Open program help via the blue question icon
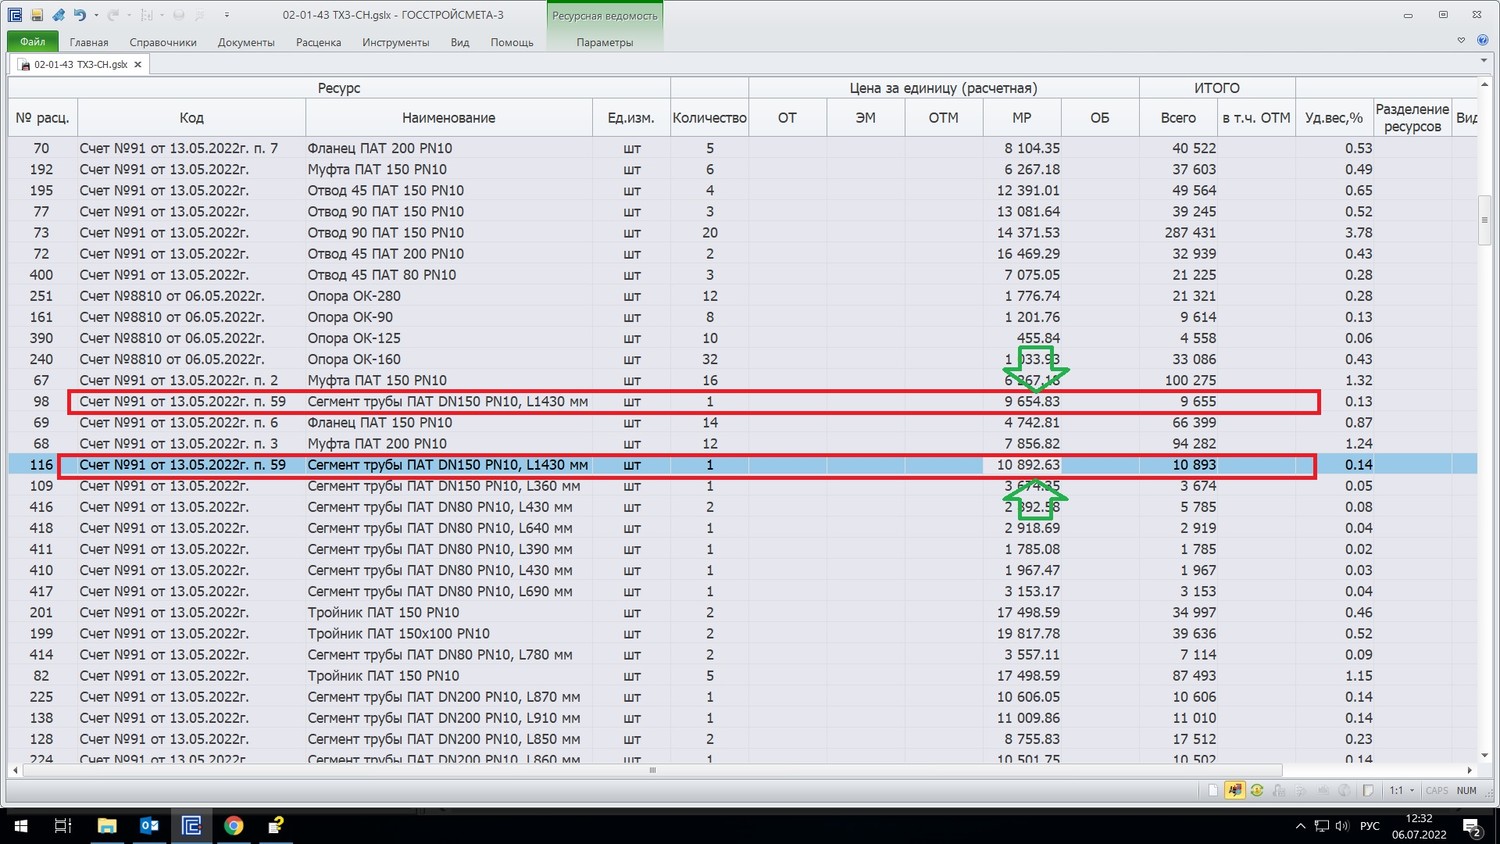Screen dimensions: 1500x844 click(1484, 40)
